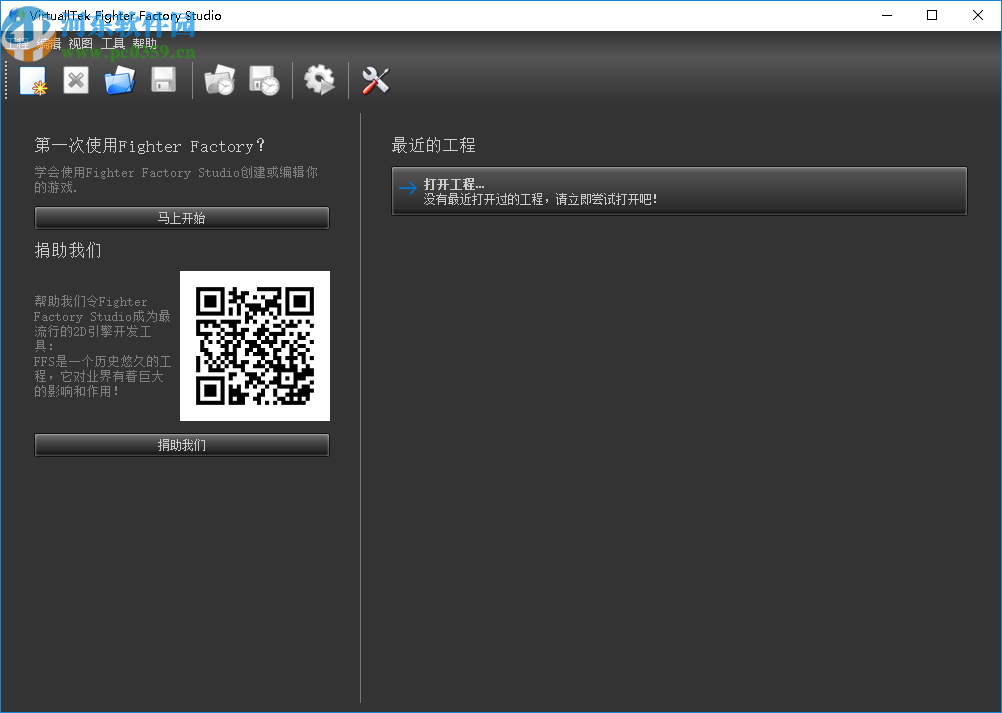This screenshot has height=713, width=1002.
Task: Maximize the Fighter Factory Studio window
Action: (932, 15)
